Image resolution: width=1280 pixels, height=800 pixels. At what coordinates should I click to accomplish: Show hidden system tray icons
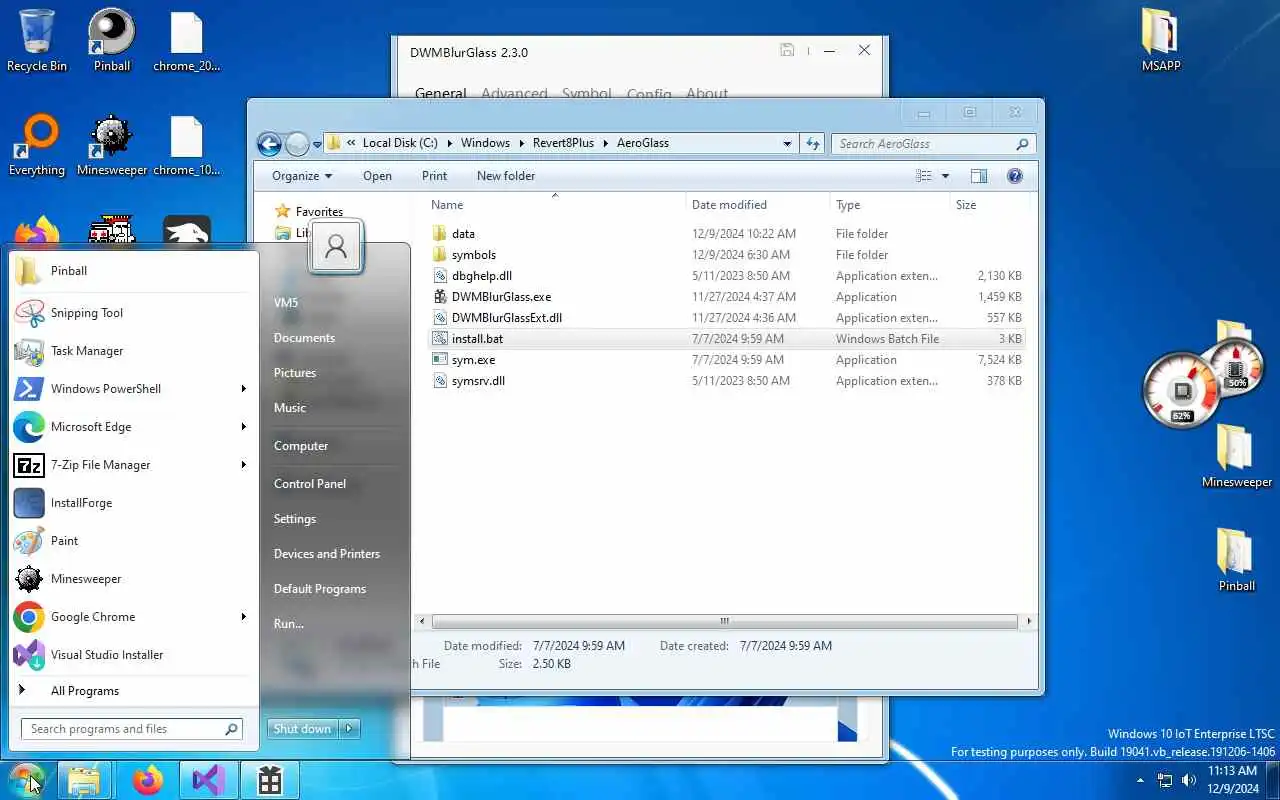point(1140,780)
